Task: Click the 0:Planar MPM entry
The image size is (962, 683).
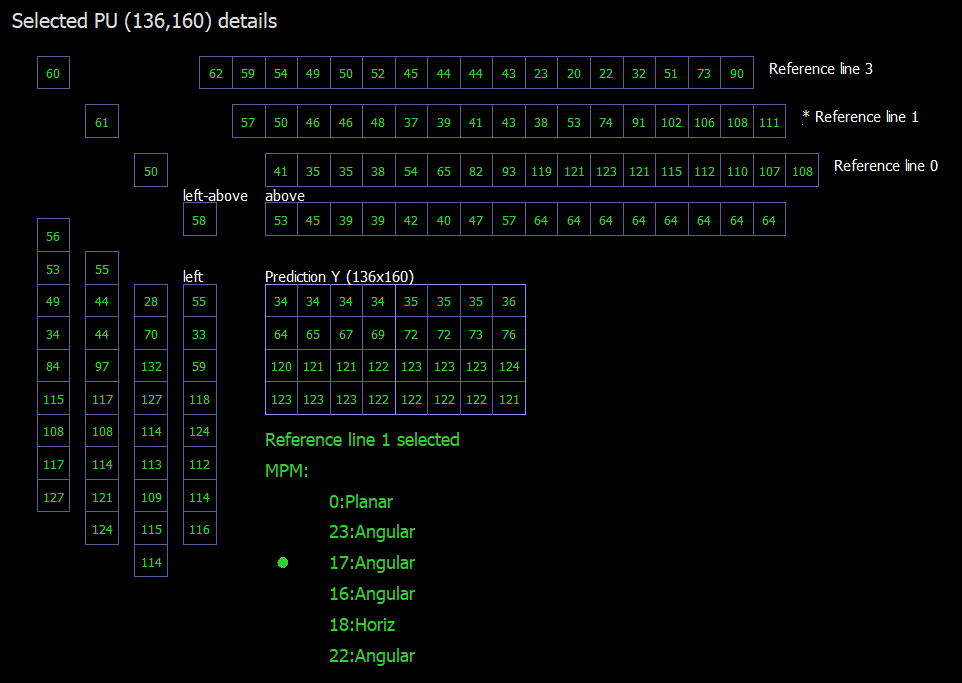Action: coord(361,502)
